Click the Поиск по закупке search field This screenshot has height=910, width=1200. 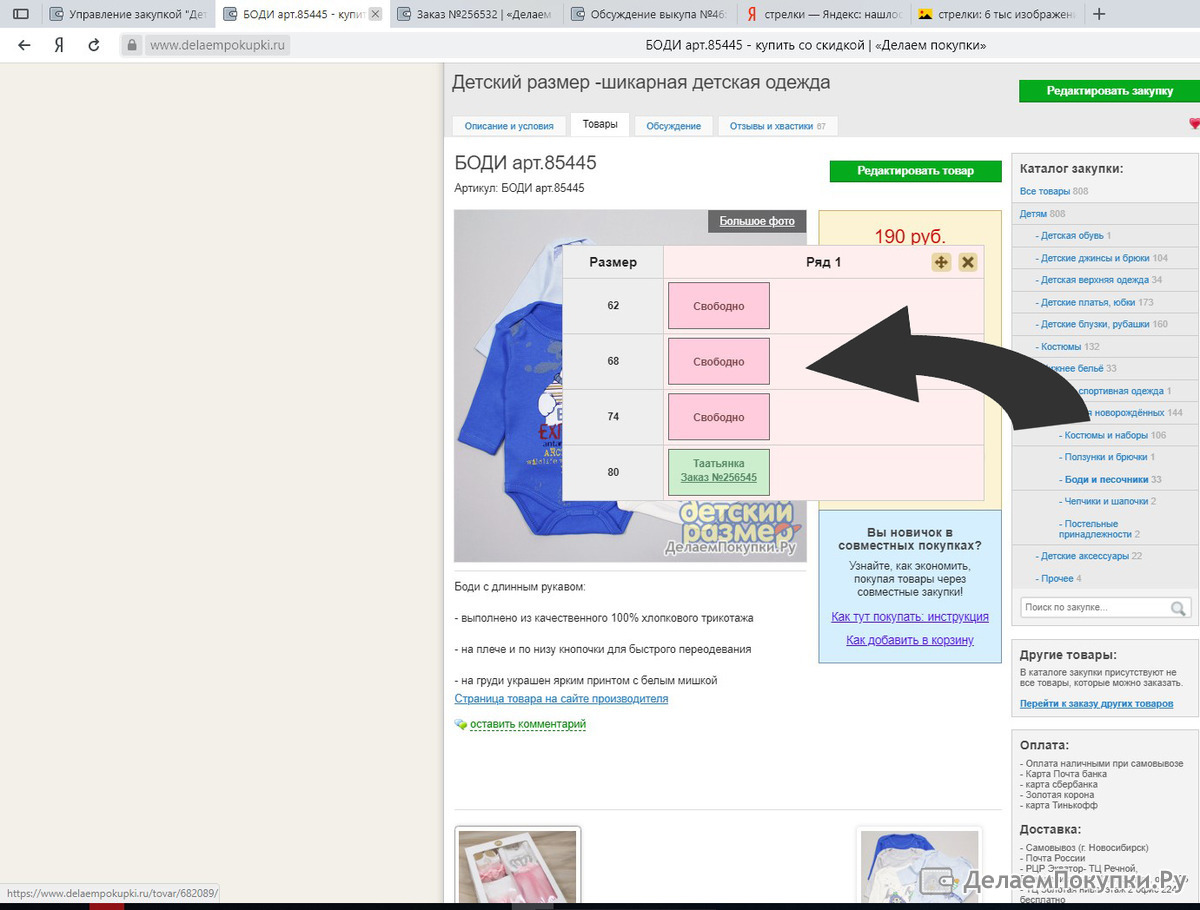click(x=1095, y=608)
